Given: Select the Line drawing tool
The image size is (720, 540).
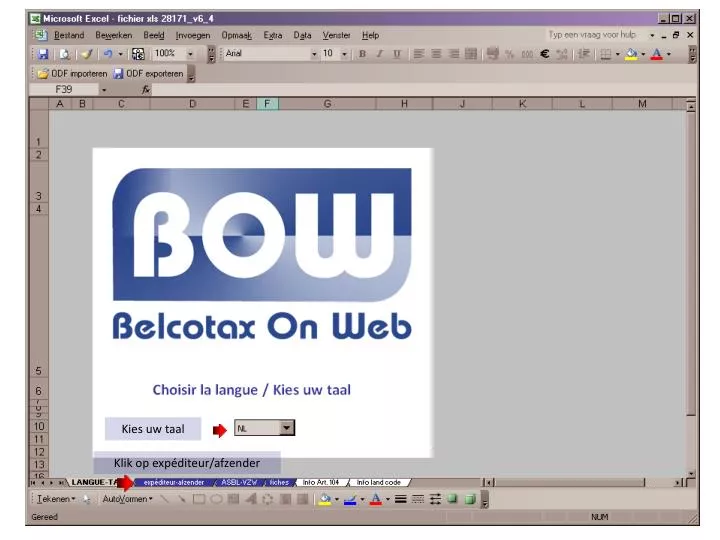Looking at the screenshot, I should (164, 499).
